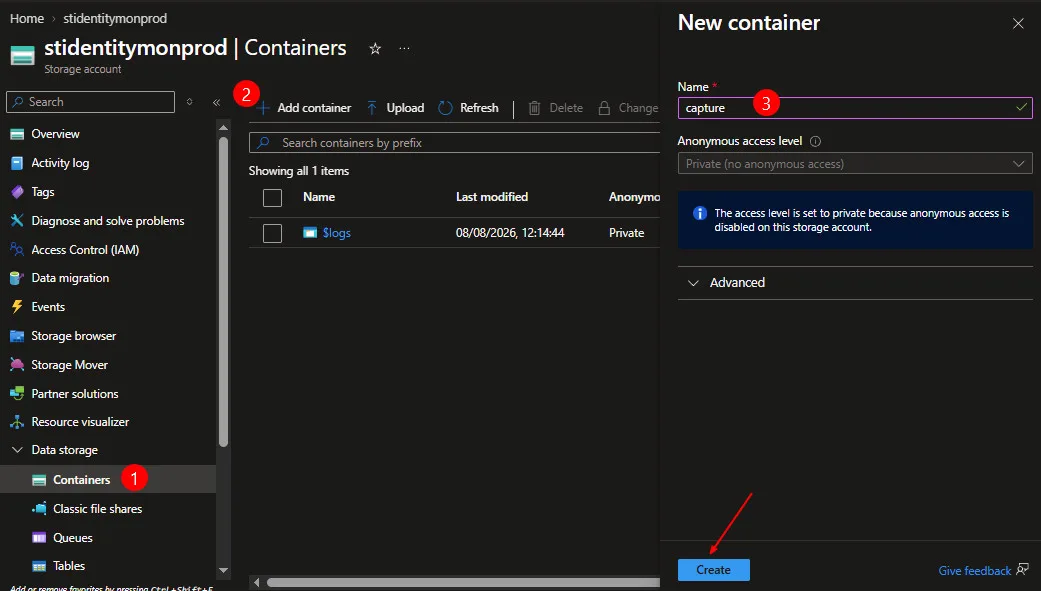Click the $logs container icon
This screenshot has height=591, width=1041.
point(310,232)
